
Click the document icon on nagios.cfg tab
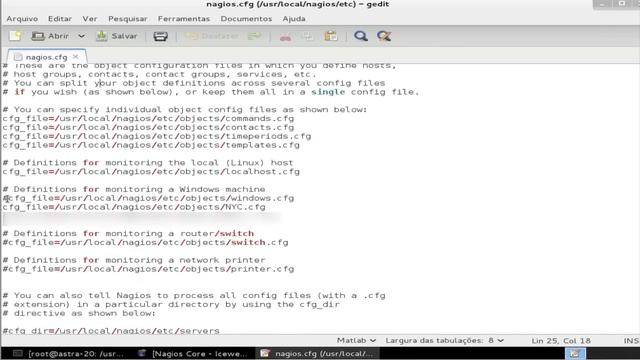pos(18,57)
